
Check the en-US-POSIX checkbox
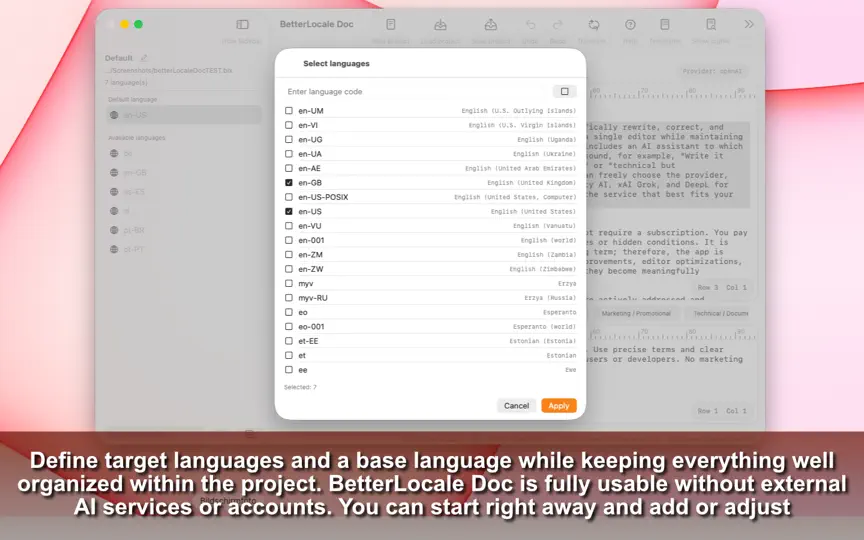pyautogui.click(x=289, y=197)
